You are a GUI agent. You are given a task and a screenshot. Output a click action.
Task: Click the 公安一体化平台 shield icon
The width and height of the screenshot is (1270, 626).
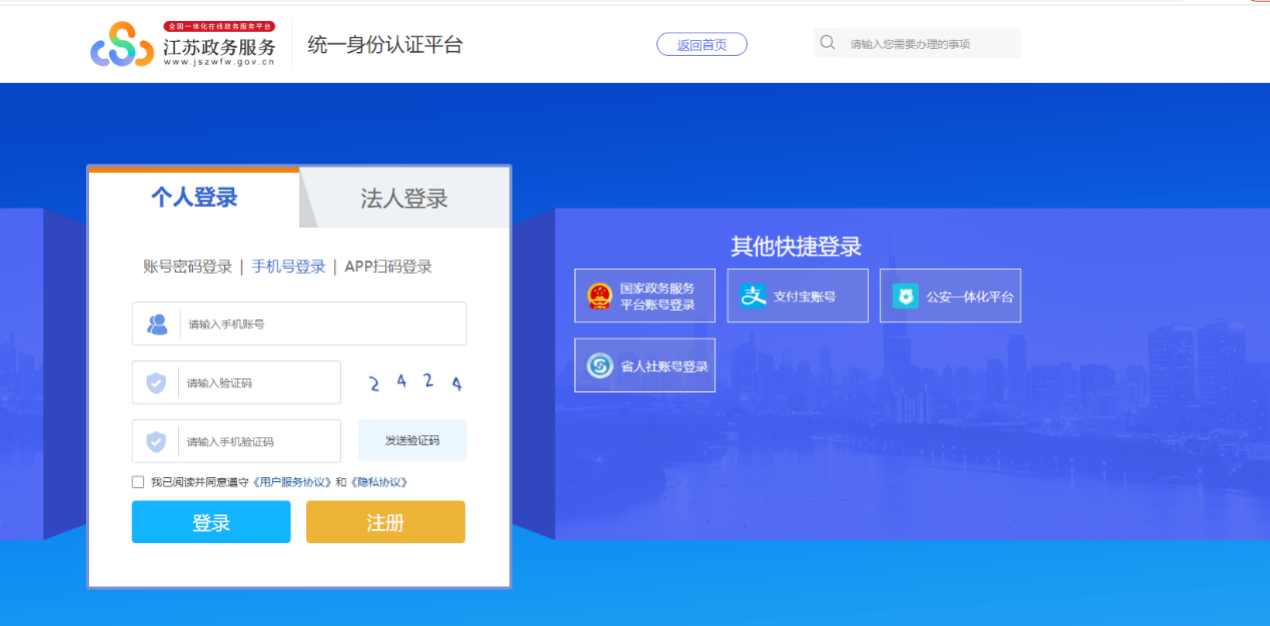[x=908, y=295]
